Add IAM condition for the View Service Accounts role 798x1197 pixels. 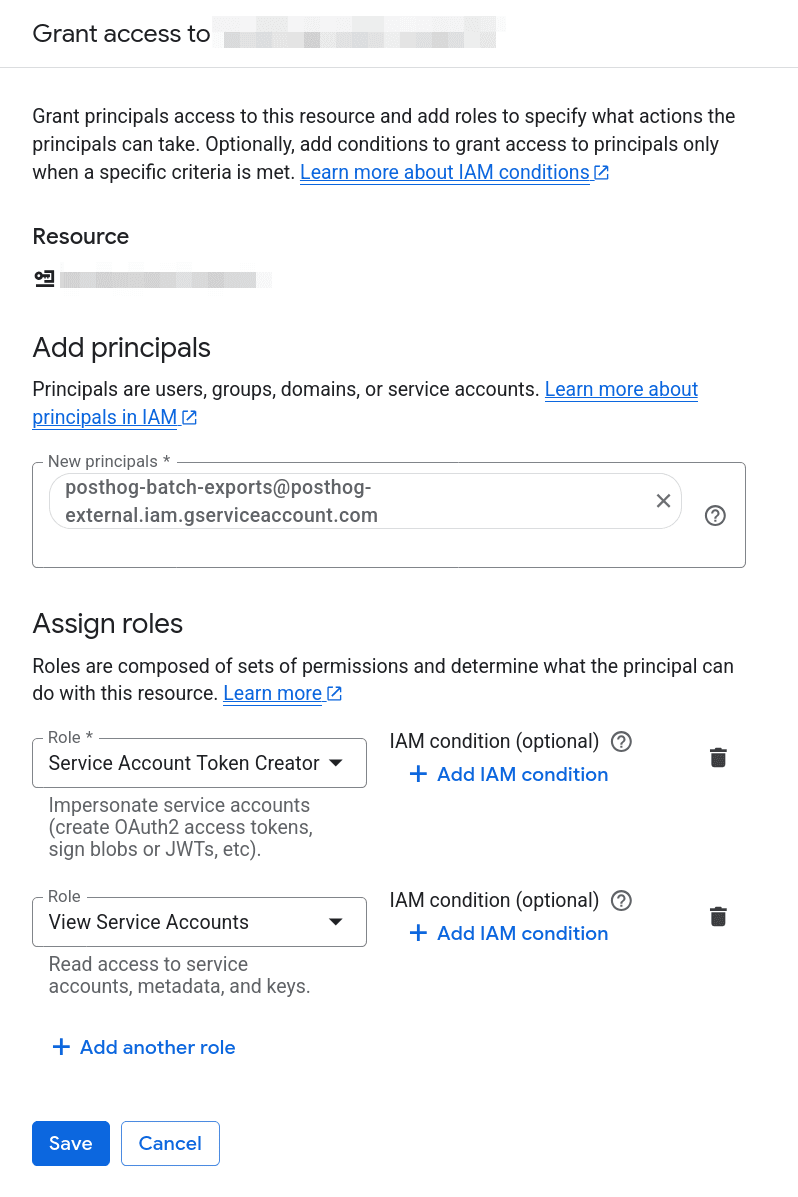point(508,933)
